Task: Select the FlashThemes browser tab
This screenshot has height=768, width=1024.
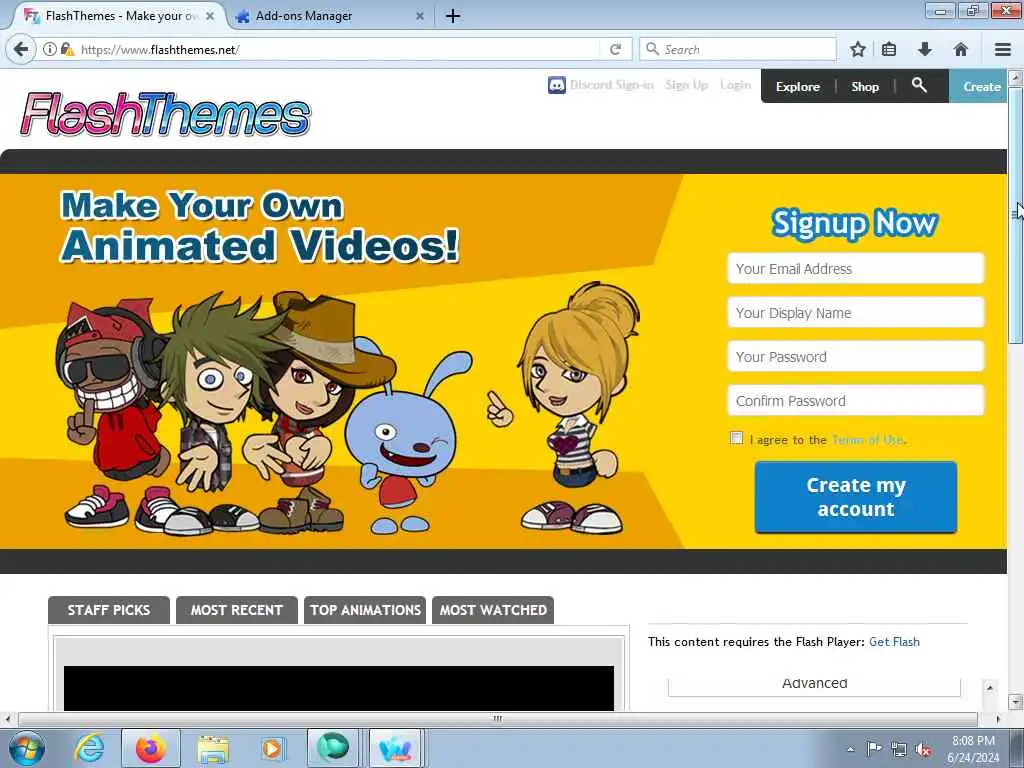Action: pyautogui.click(x=118, y=16)
